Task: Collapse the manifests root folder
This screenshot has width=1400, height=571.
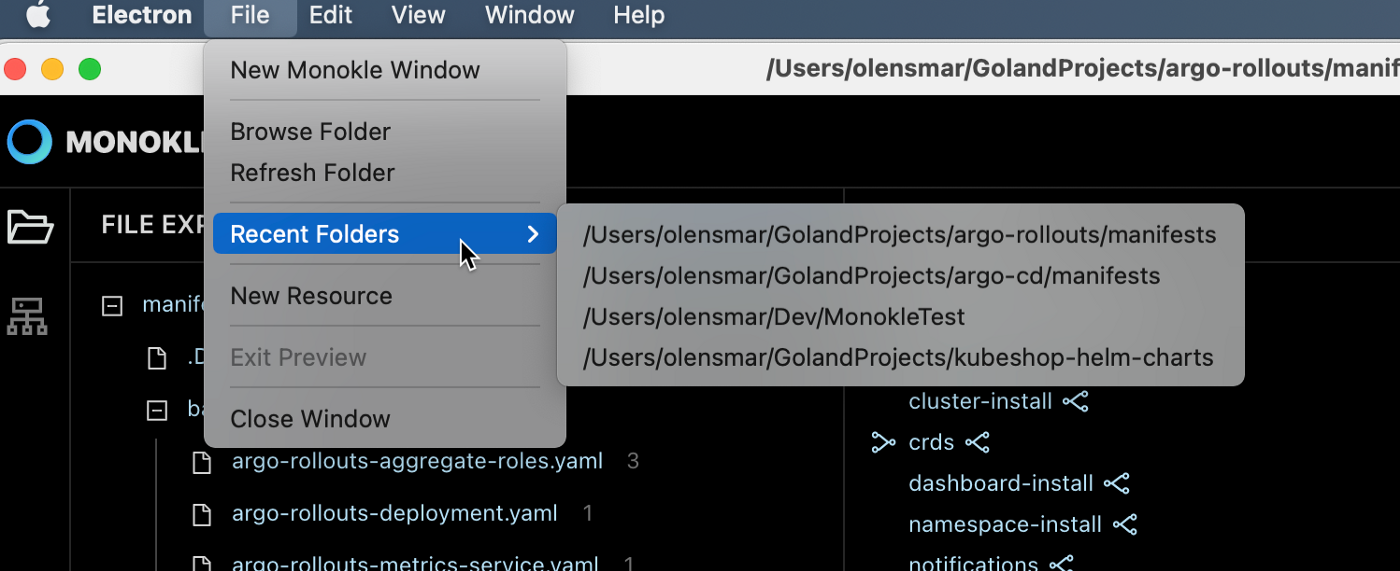Action: pyautogui.click(x=112, y=305)
